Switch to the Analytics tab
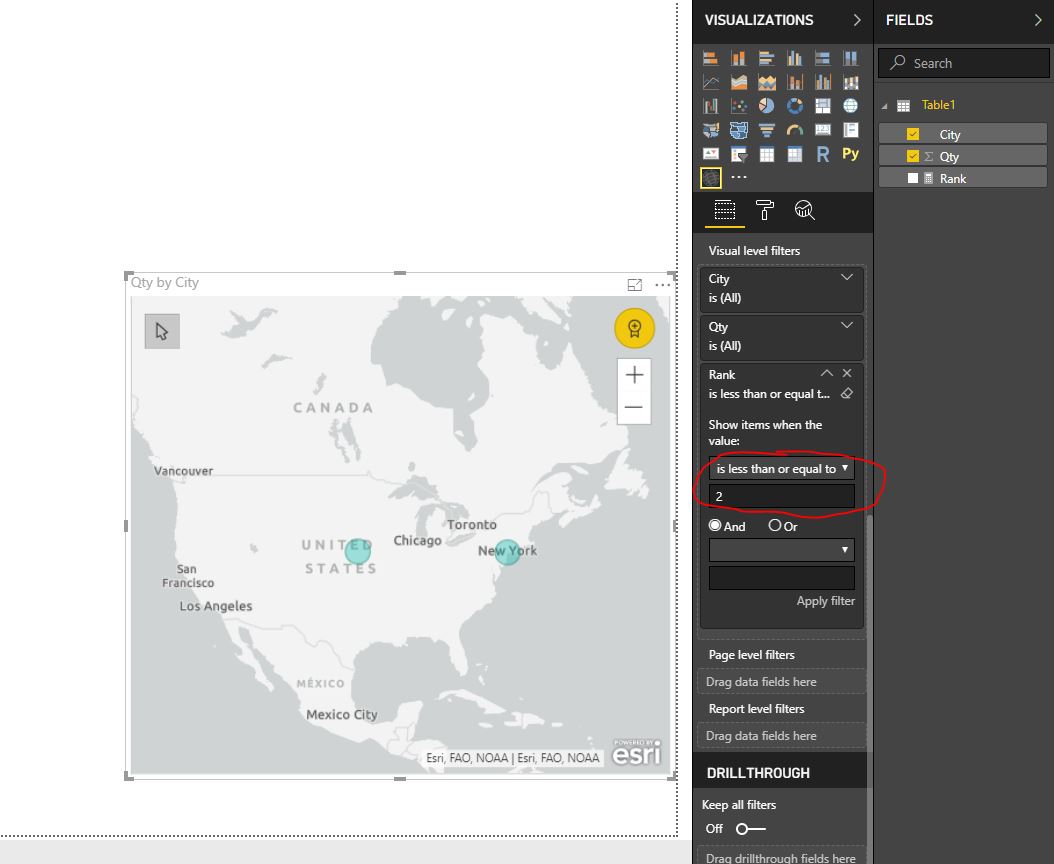1054x864 pixels. point(805,210)
